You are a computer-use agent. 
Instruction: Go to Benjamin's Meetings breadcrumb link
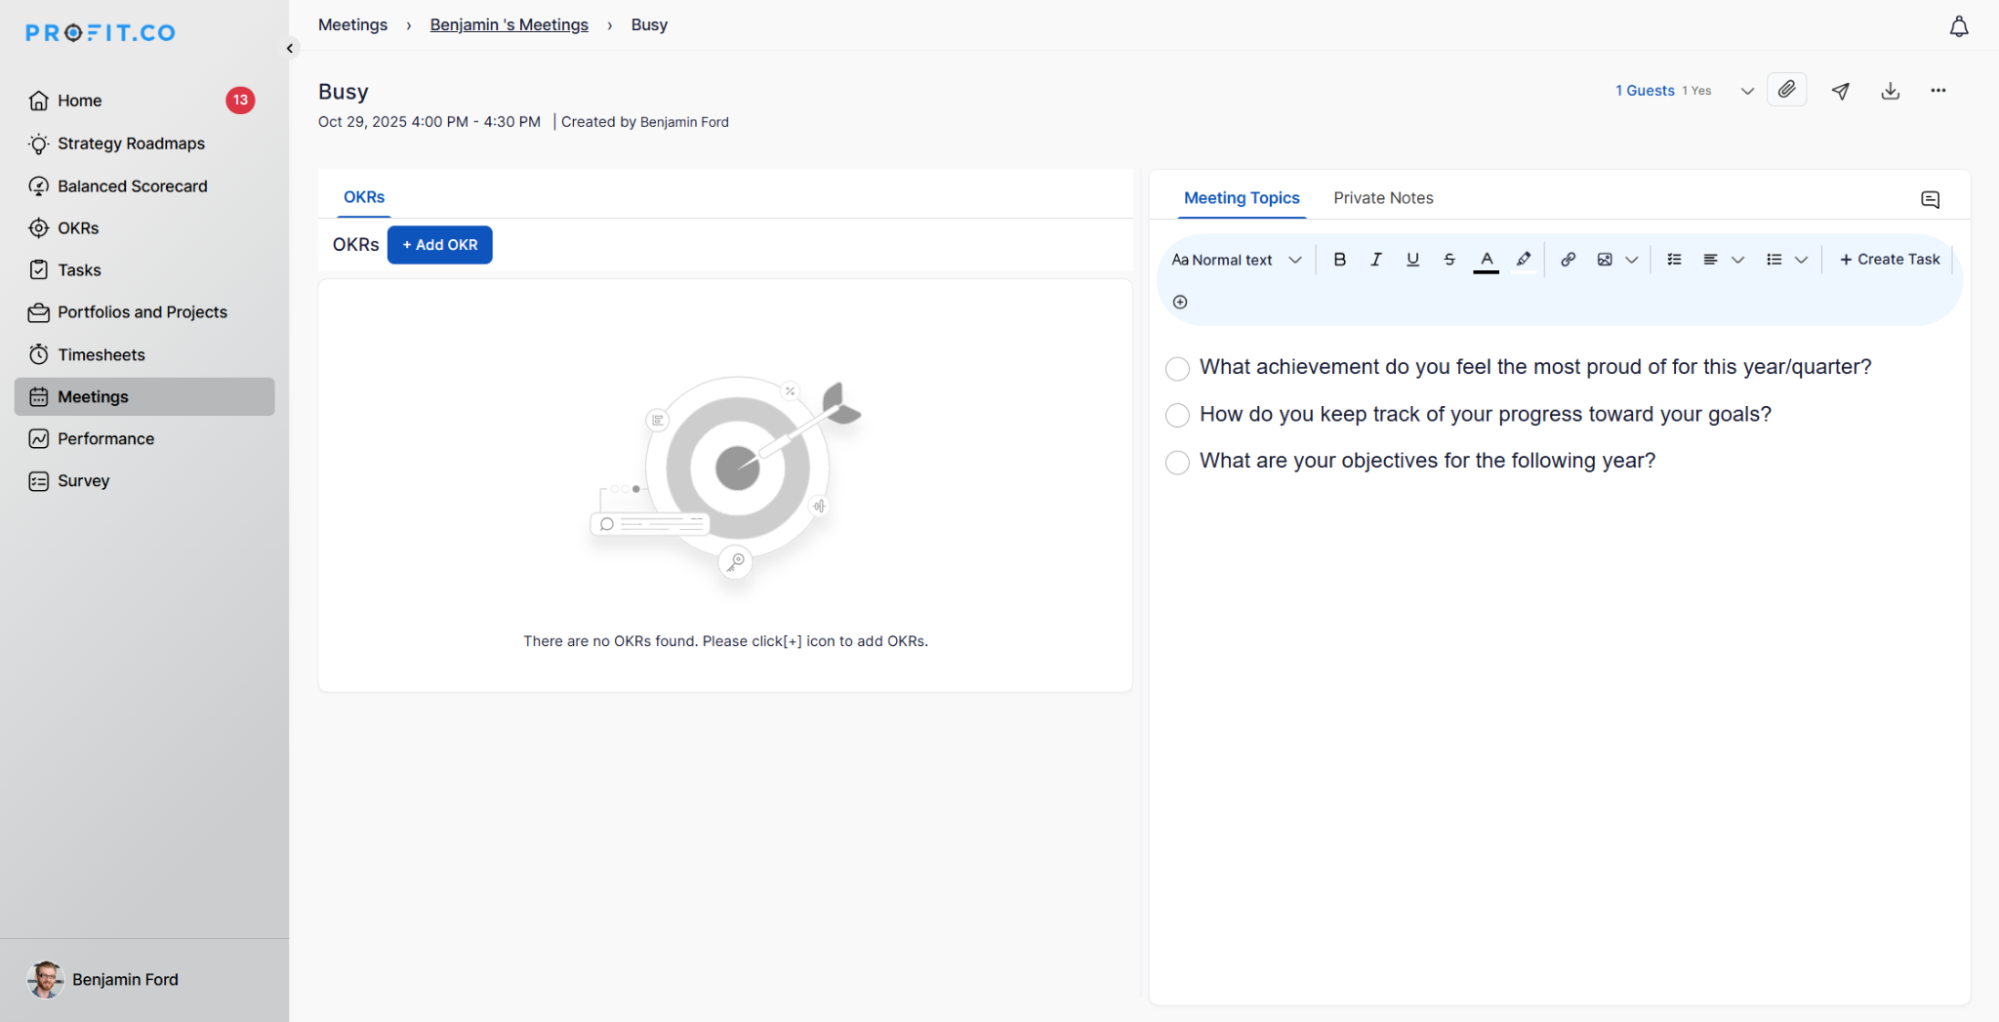(x=509, y=25)
